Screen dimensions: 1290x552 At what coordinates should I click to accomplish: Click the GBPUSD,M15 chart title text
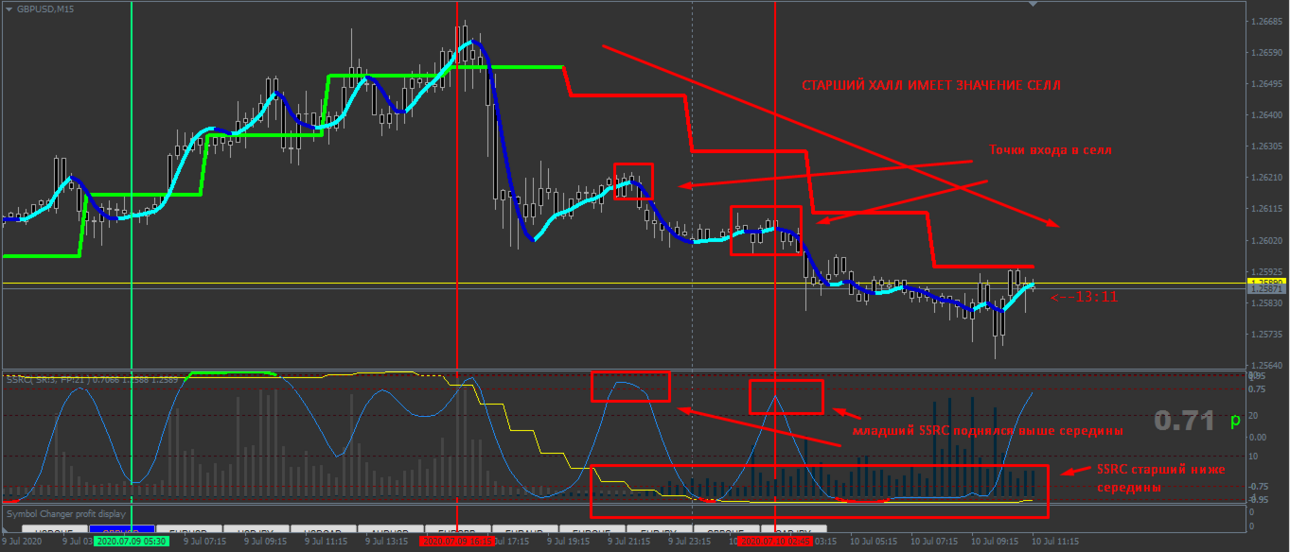(x=45, y=8)
